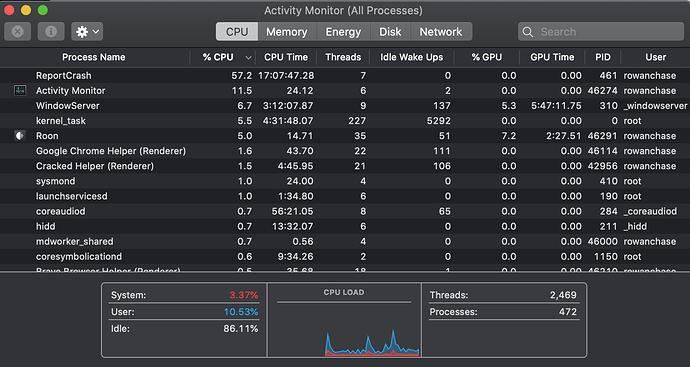Click kernel_task thread count 227
The width and height of the screenshot is (690, 367).
pyautogui.click(x=357, y=121)
